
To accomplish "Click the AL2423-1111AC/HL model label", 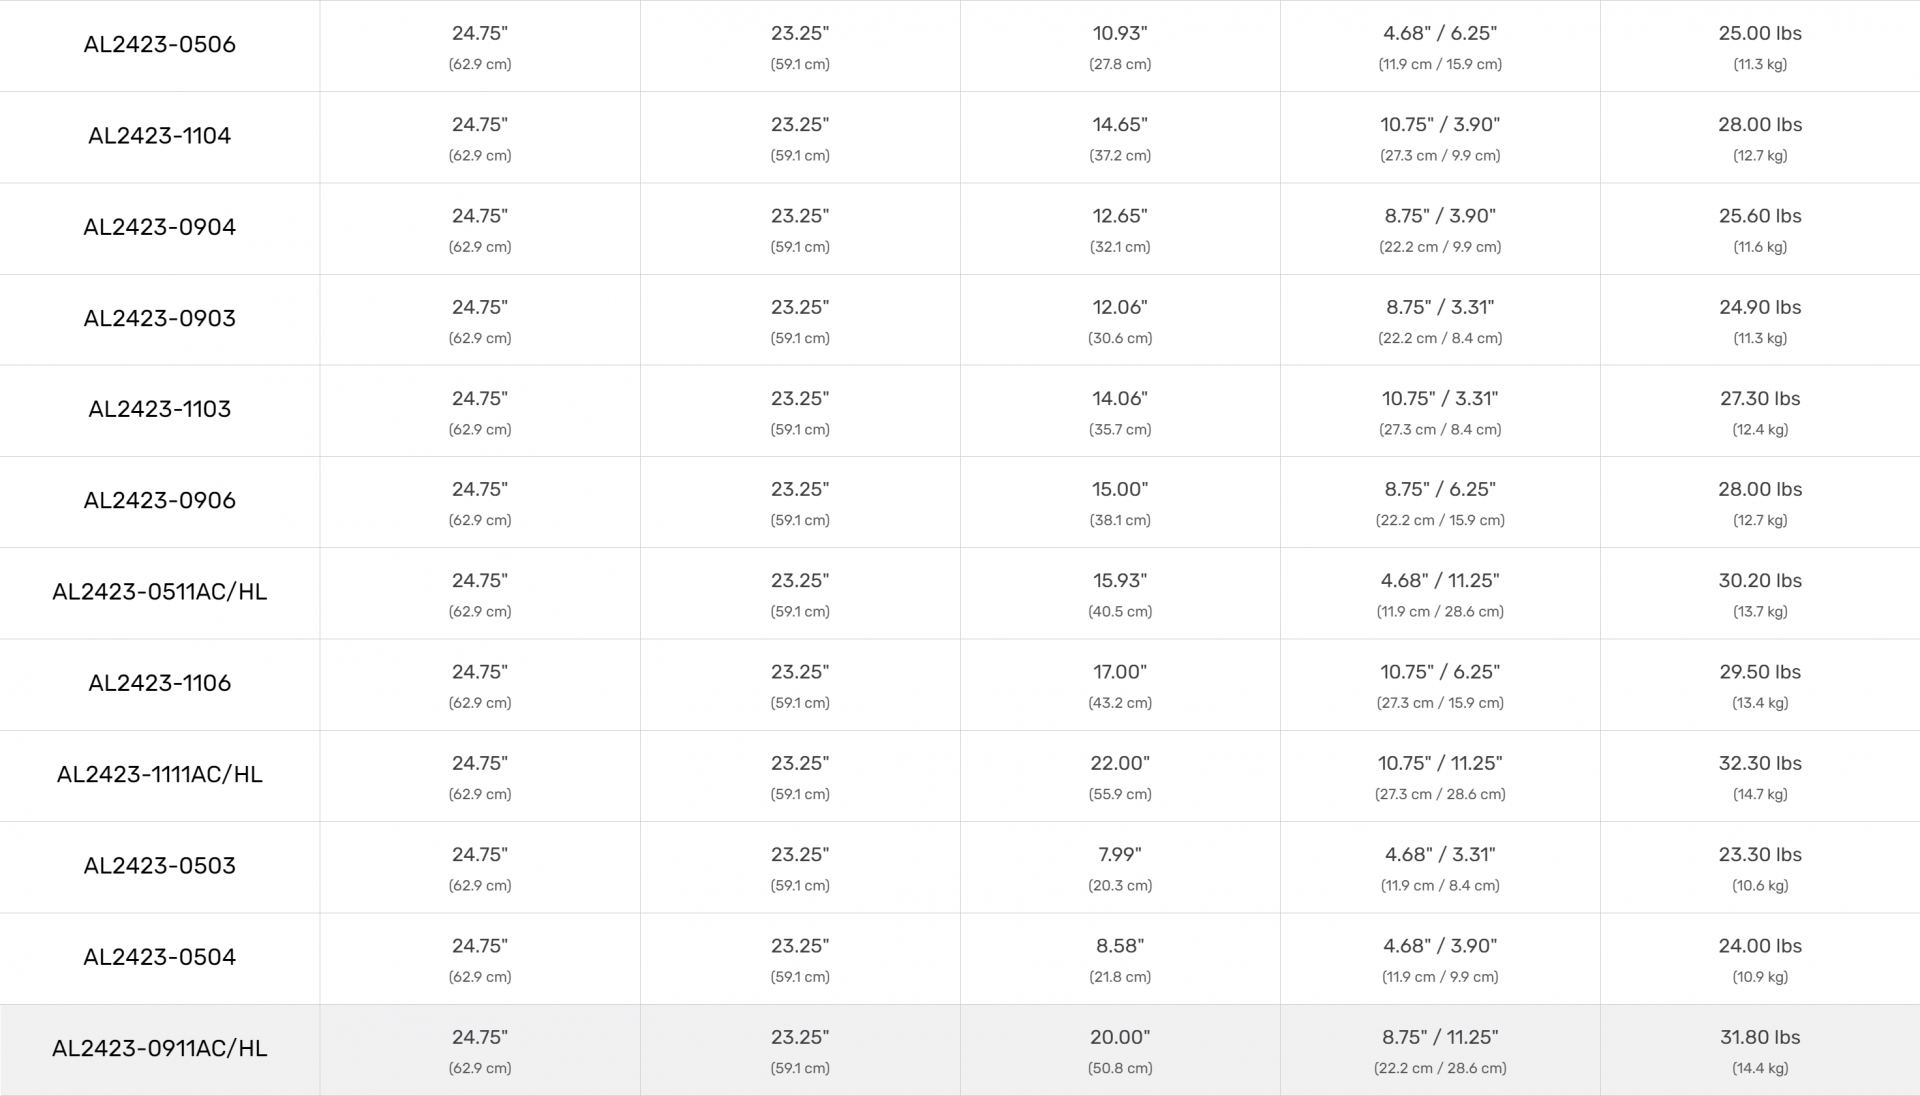I will point(159,774).
